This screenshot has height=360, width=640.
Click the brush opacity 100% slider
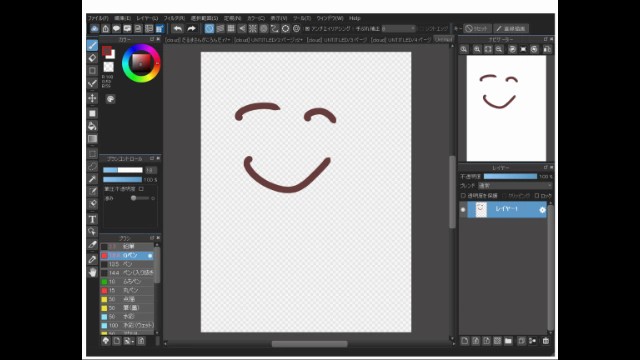pos(122,180)
